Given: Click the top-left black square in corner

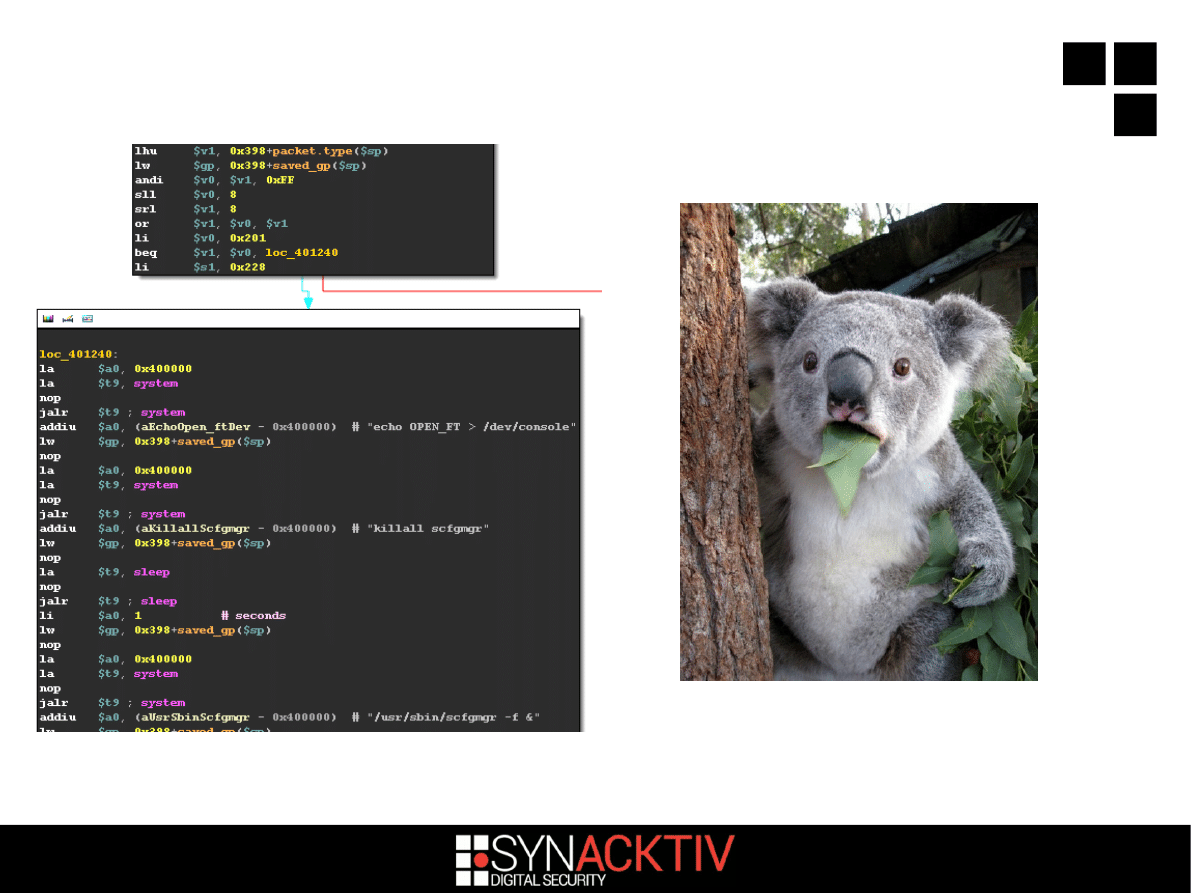Looking at the screenshot, I should coord(1084,63).
